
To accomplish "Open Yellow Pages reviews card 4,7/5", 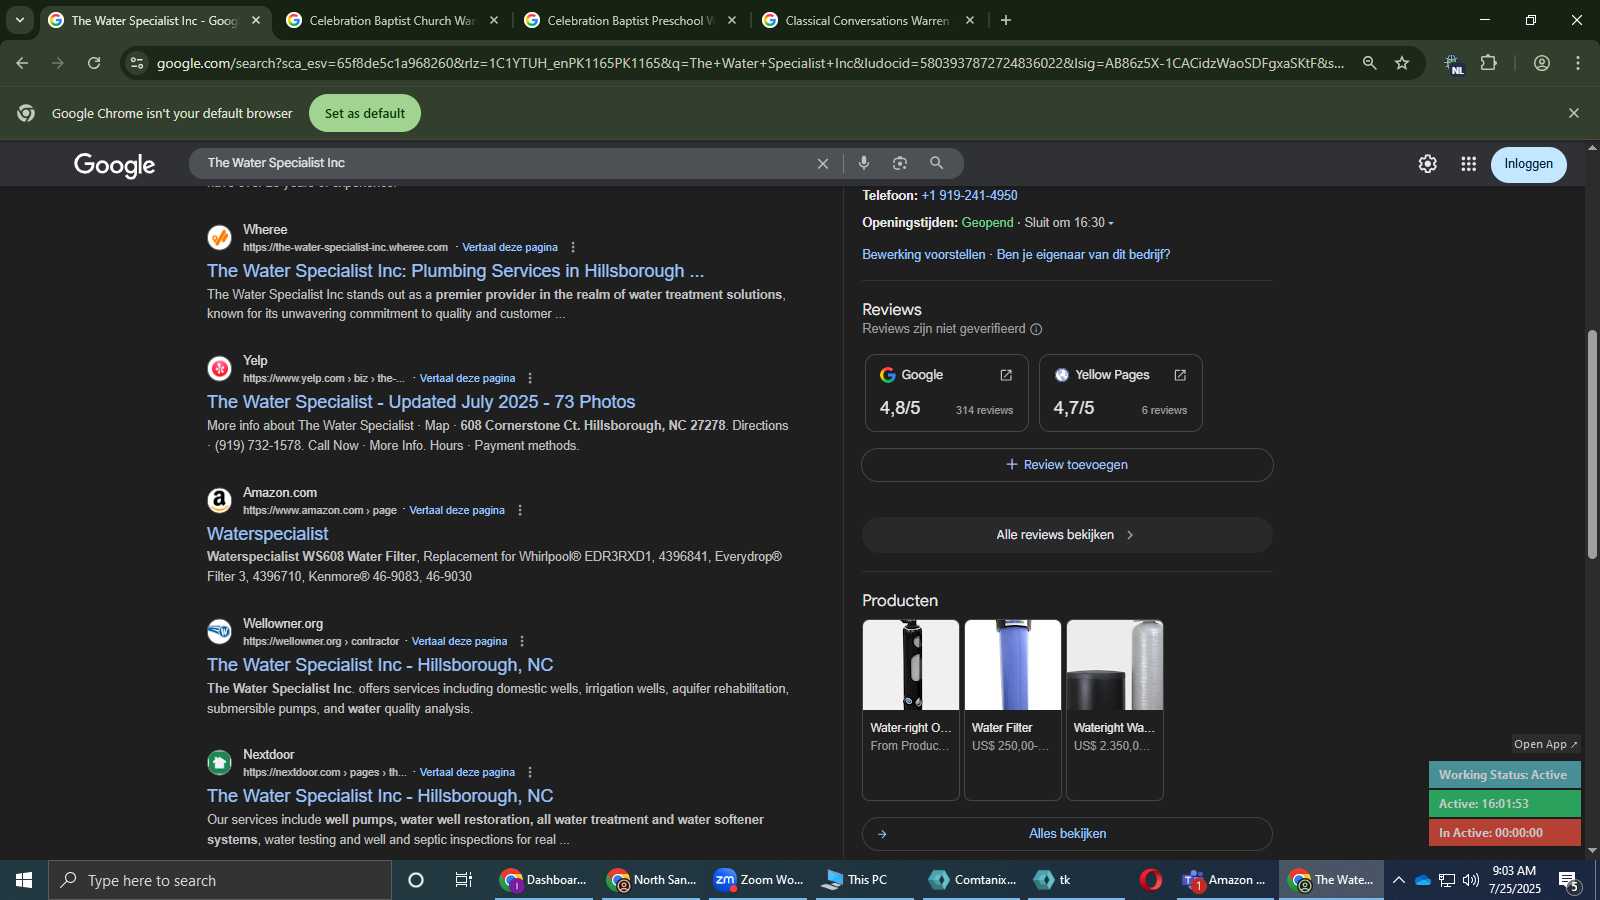I will (1120, 393).
